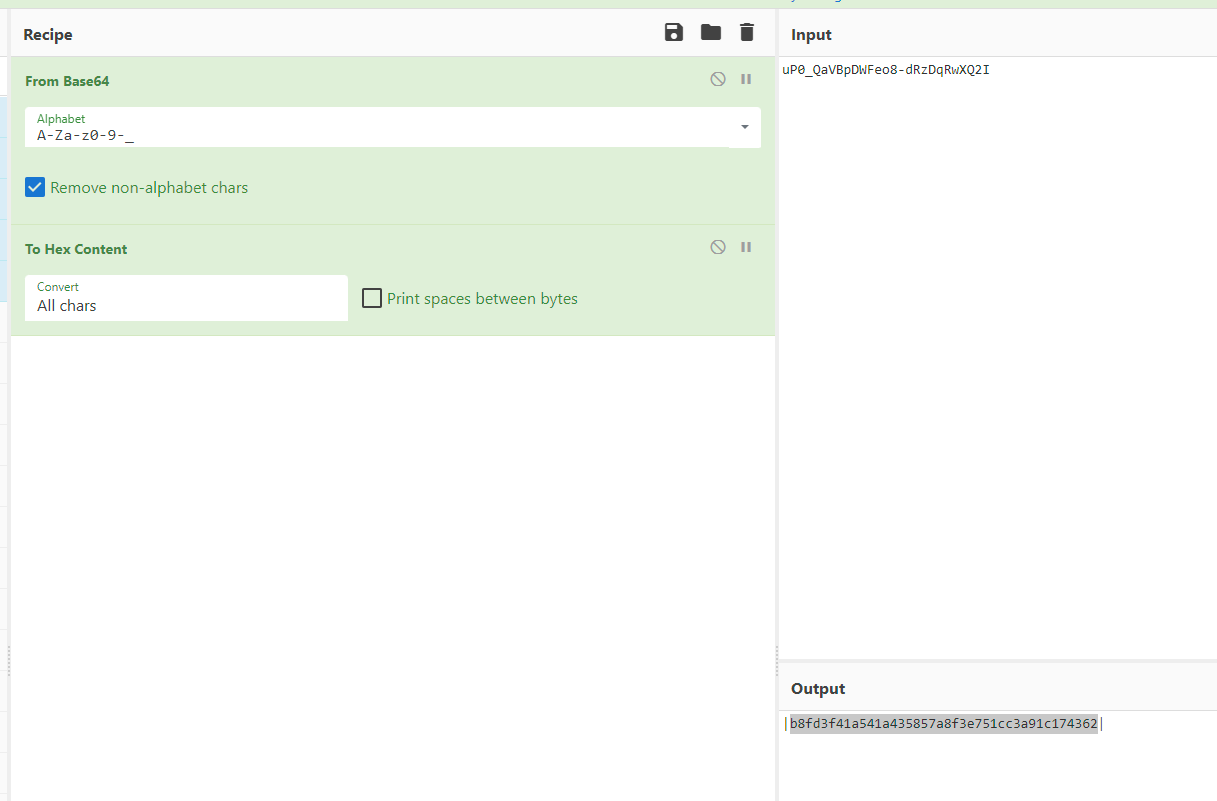Image resolution: width=1217 pixels, height=801 pixels.
Task: Focus the Input text area string
Action: click(886, 70)
